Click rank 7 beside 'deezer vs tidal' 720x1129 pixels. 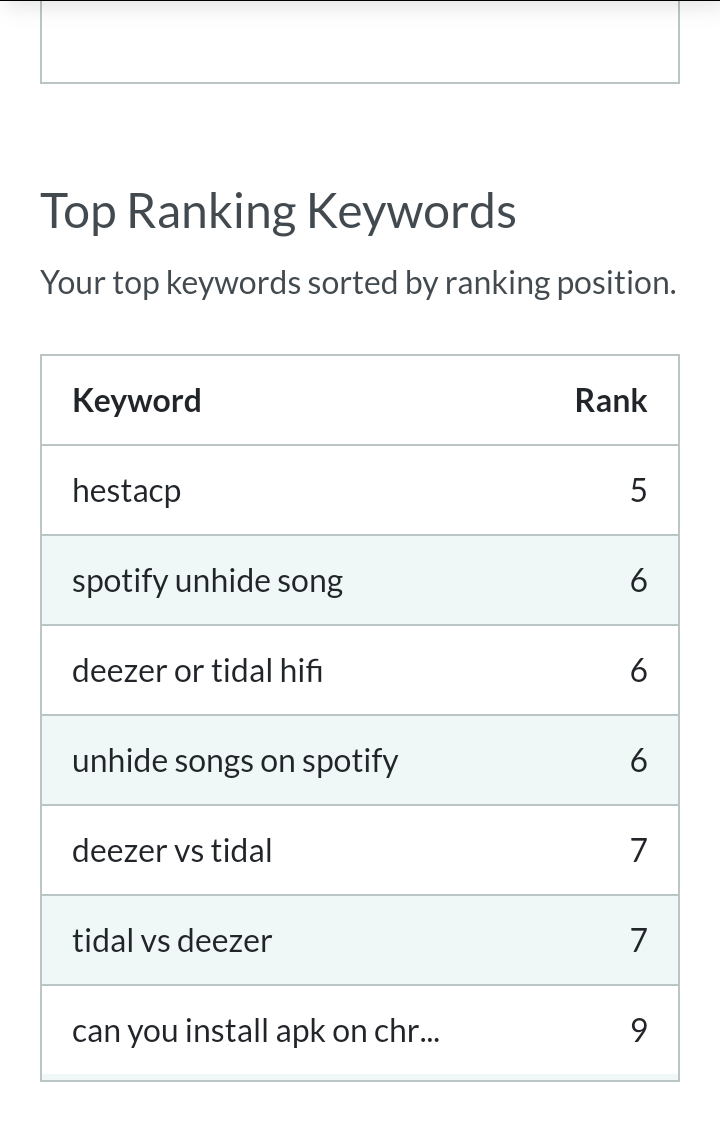(x=639, y=851)
